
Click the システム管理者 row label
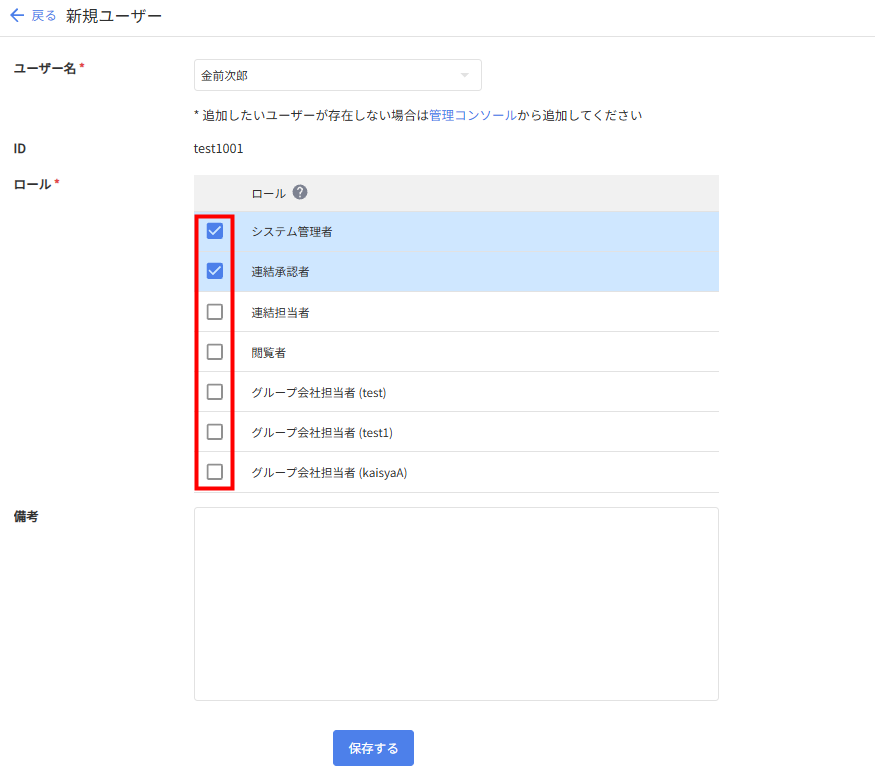pos(292,232)
